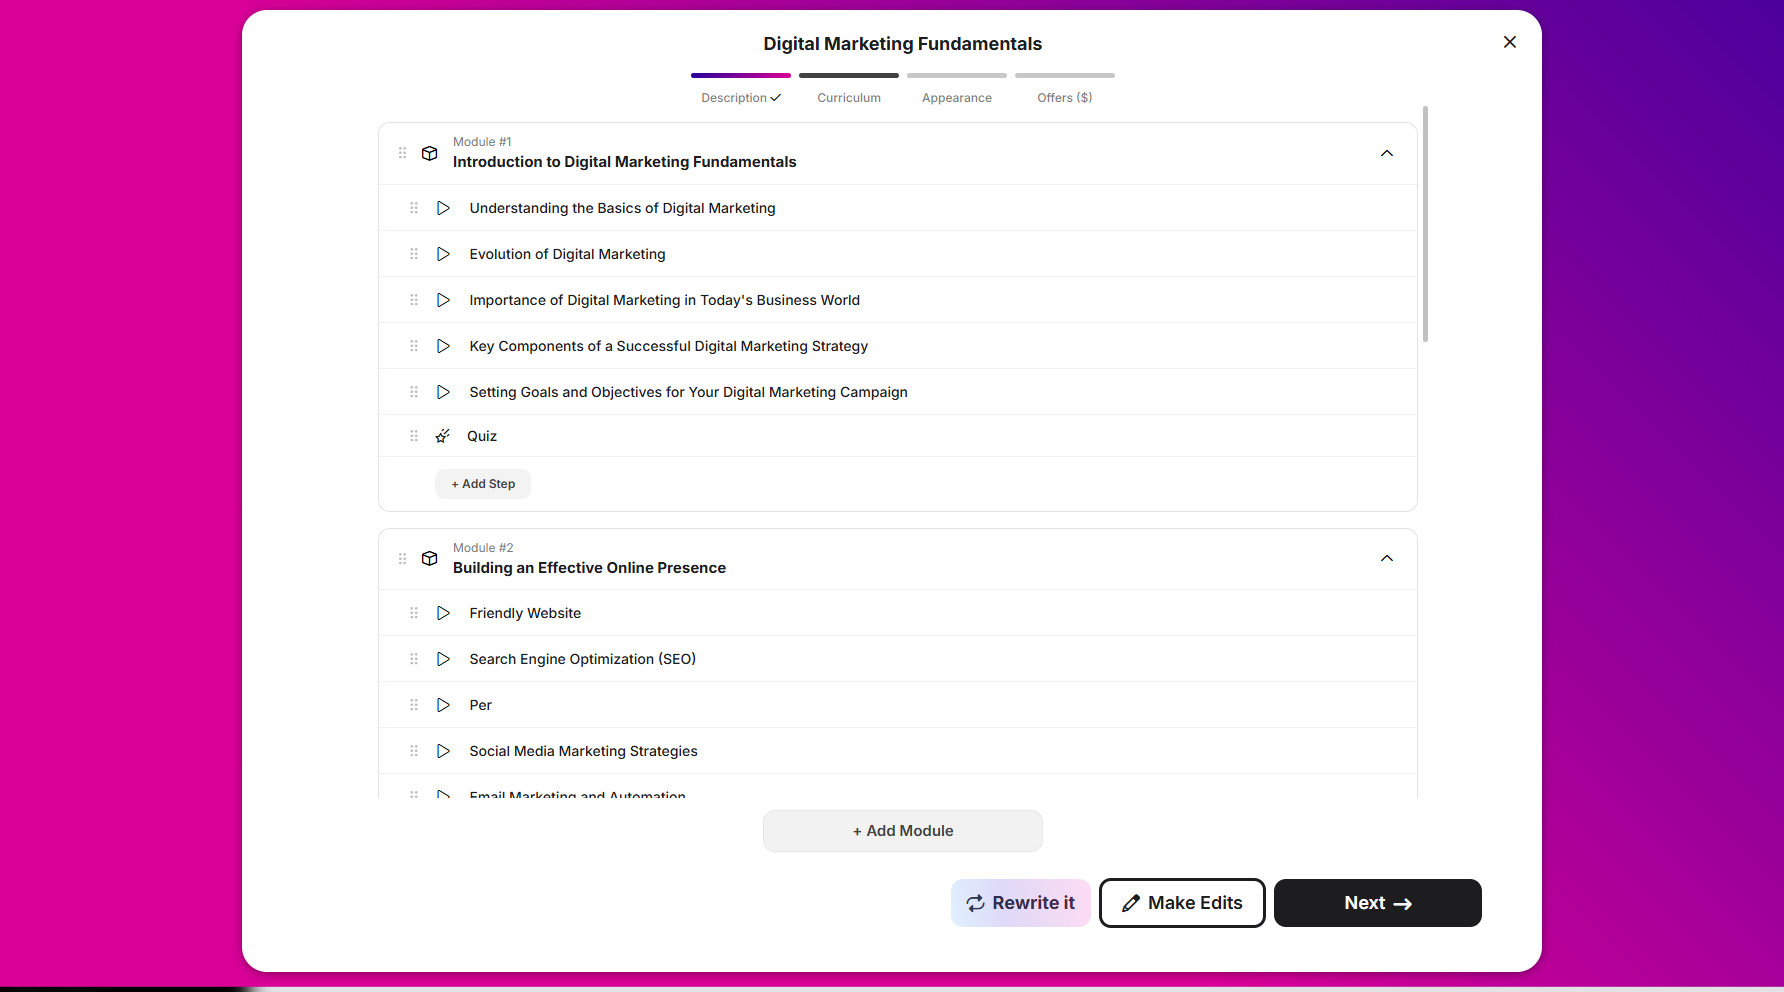The image size is (1784, 992).
Task: Select the Building an Effective Online Presence title
Action: coord(589,568)
